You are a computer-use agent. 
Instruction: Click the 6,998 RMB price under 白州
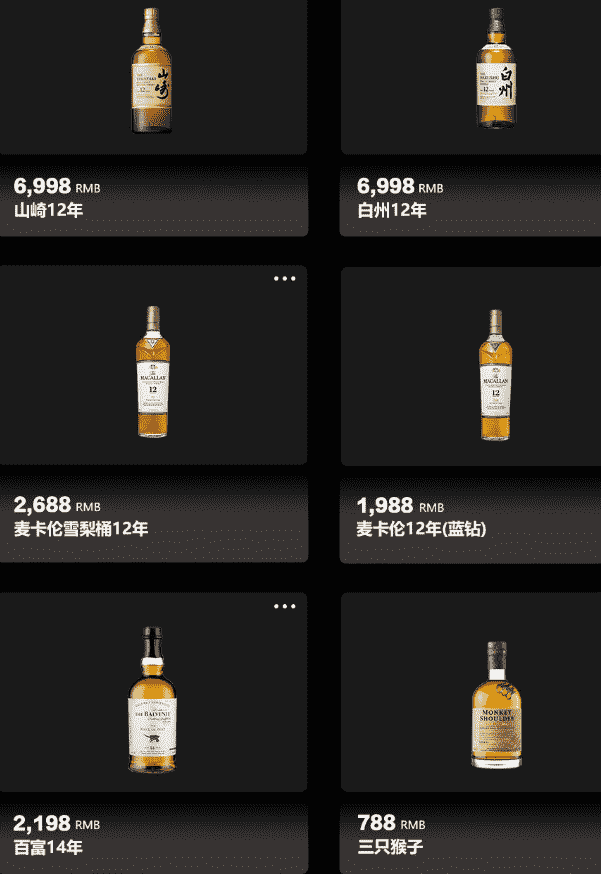pyautogui.click(x=400, y=186)
